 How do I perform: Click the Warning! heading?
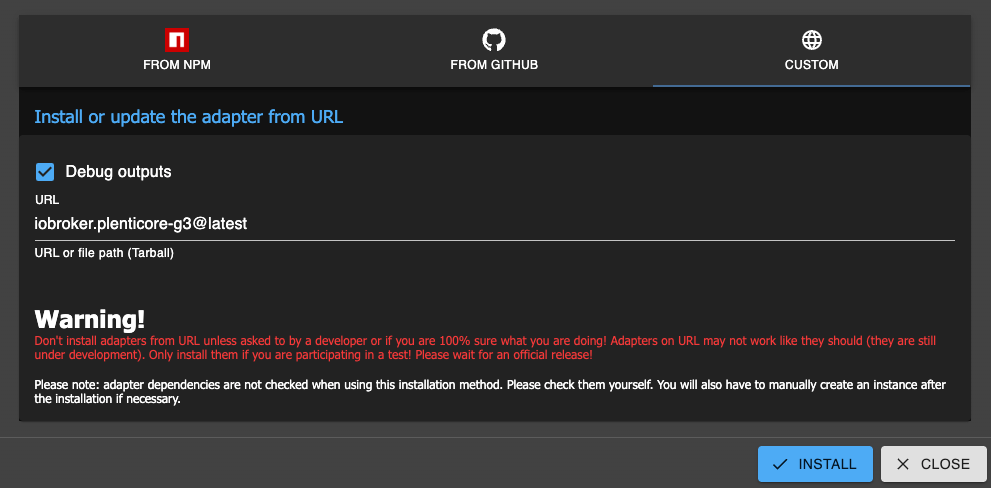[90, 319]
